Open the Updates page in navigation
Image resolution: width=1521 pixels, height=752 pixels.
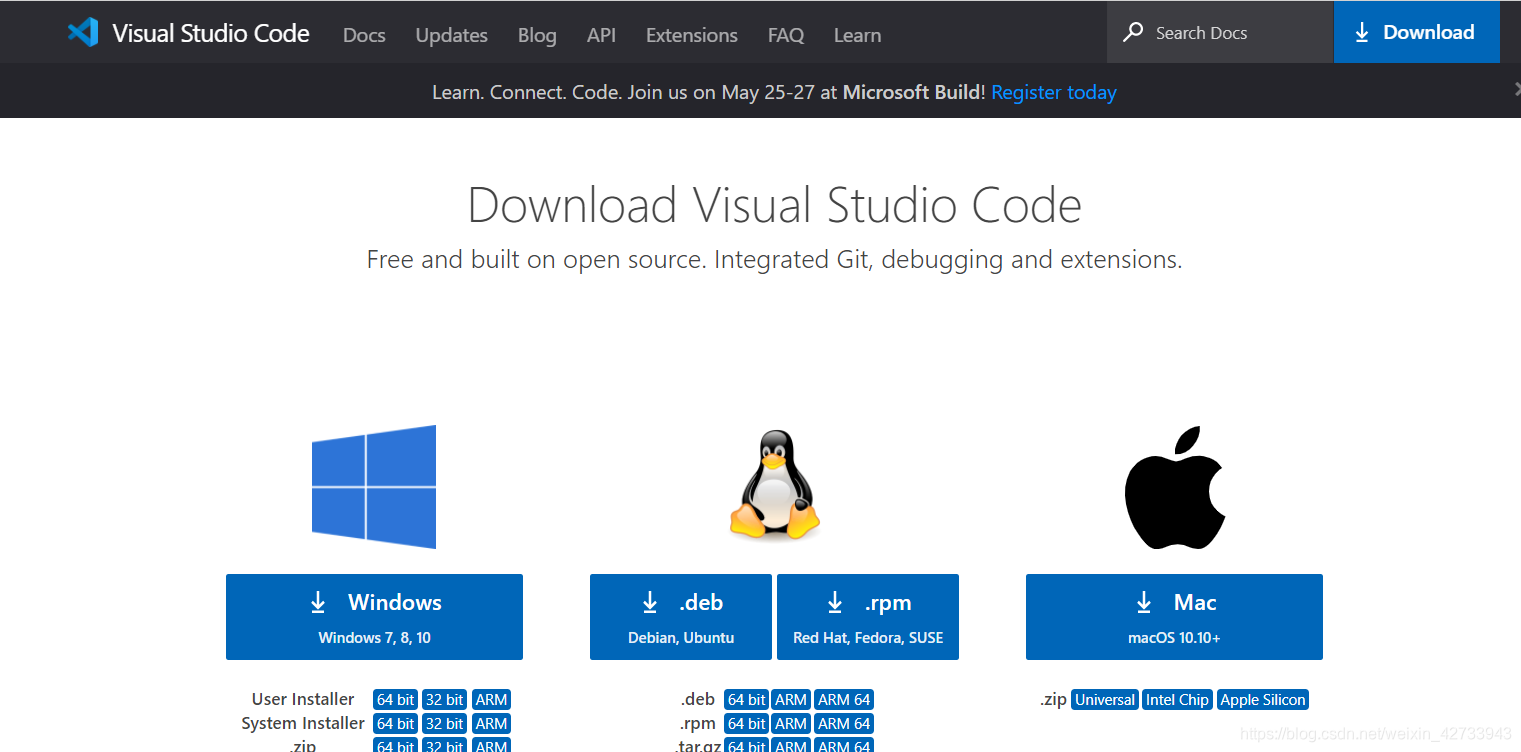pyautogui.click(x=452, y=35)
